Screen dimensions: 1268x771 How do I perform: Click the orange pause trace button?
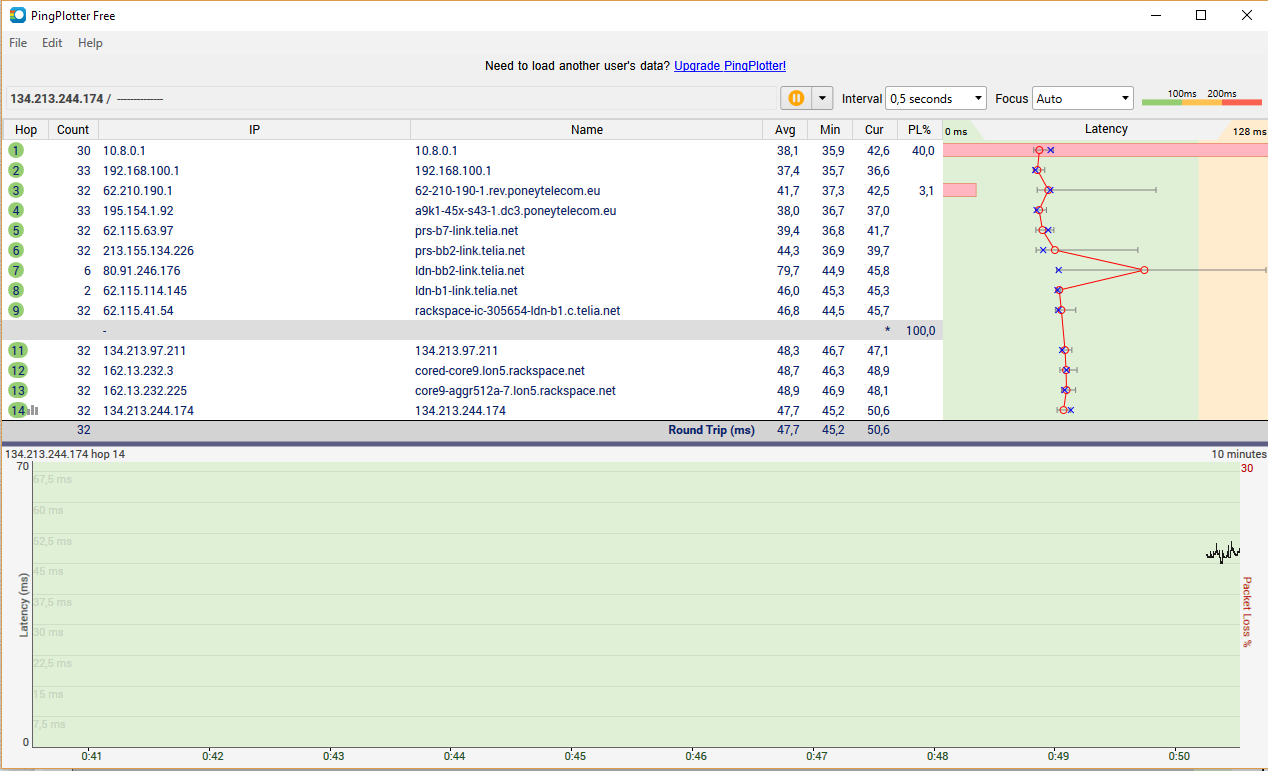click(796, 98)
